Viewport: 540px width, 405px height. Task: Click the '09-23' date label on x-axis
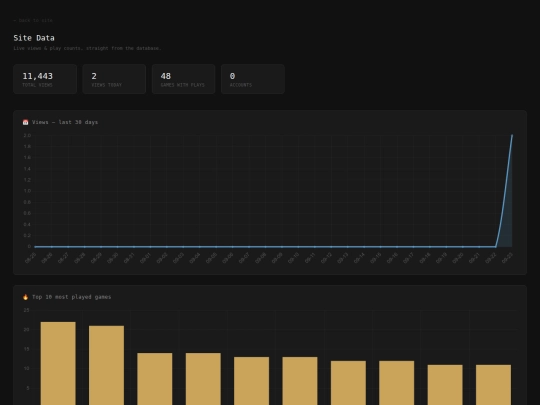(x=507, y=258)
